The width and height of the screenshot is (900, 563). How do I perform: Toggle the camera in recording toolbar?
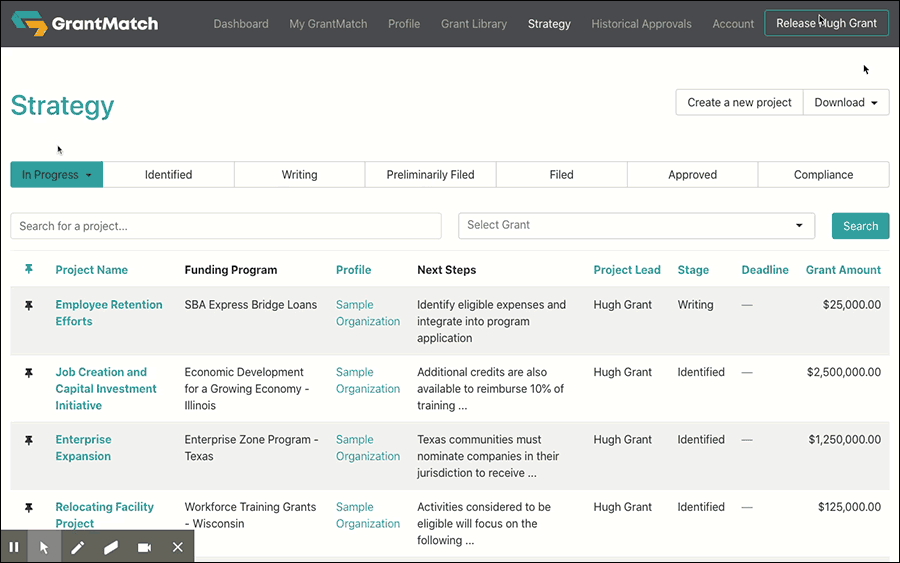tap(144, 547)
